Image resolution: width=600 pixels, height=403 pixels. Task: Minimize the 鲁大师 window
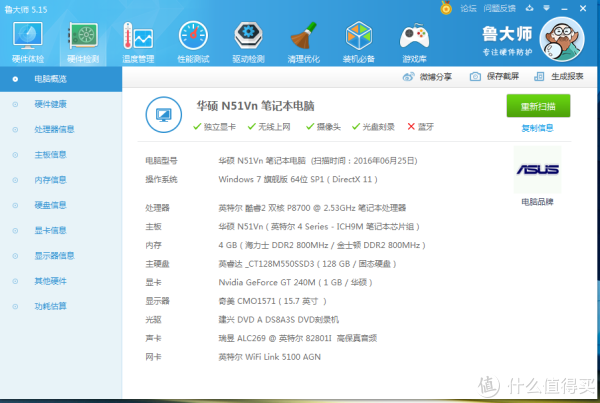564,8
